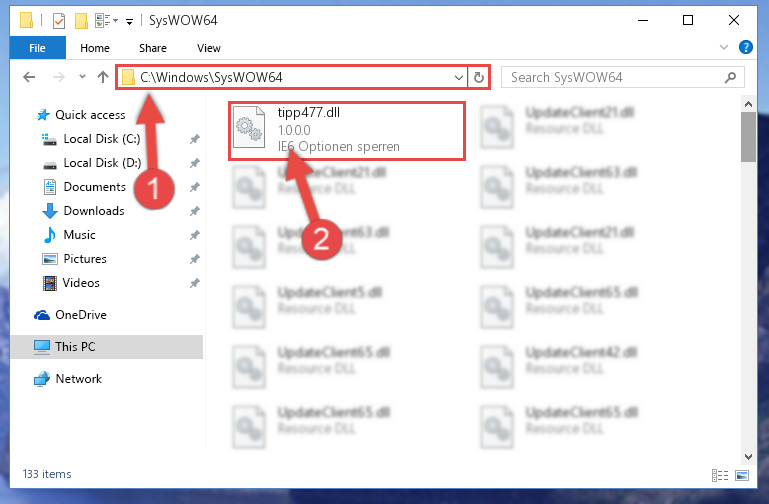The image size is (769, 504).
Task: Switch to large icons view in status bar
Action: [x=742, y=475]
